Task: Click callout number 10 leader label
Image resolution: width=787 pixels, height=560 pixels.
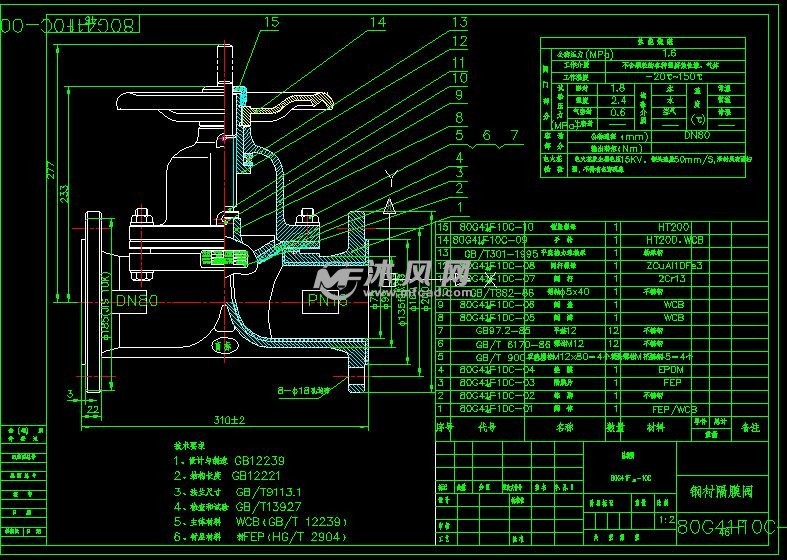Action: (x=459, y=78)
